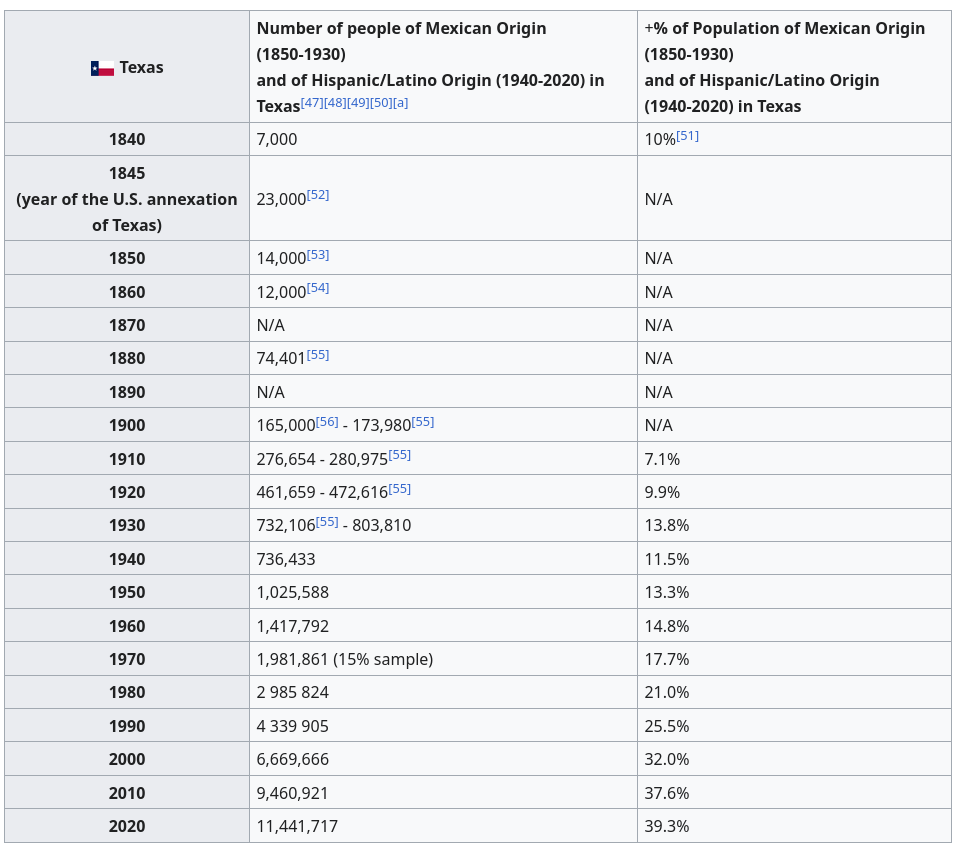Open citation [49] in the header

click(x=359, y=103)
